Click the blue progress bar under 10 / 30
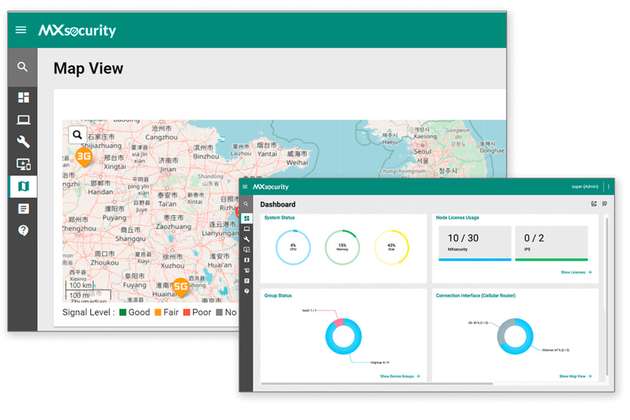 (x=475, y=260)
